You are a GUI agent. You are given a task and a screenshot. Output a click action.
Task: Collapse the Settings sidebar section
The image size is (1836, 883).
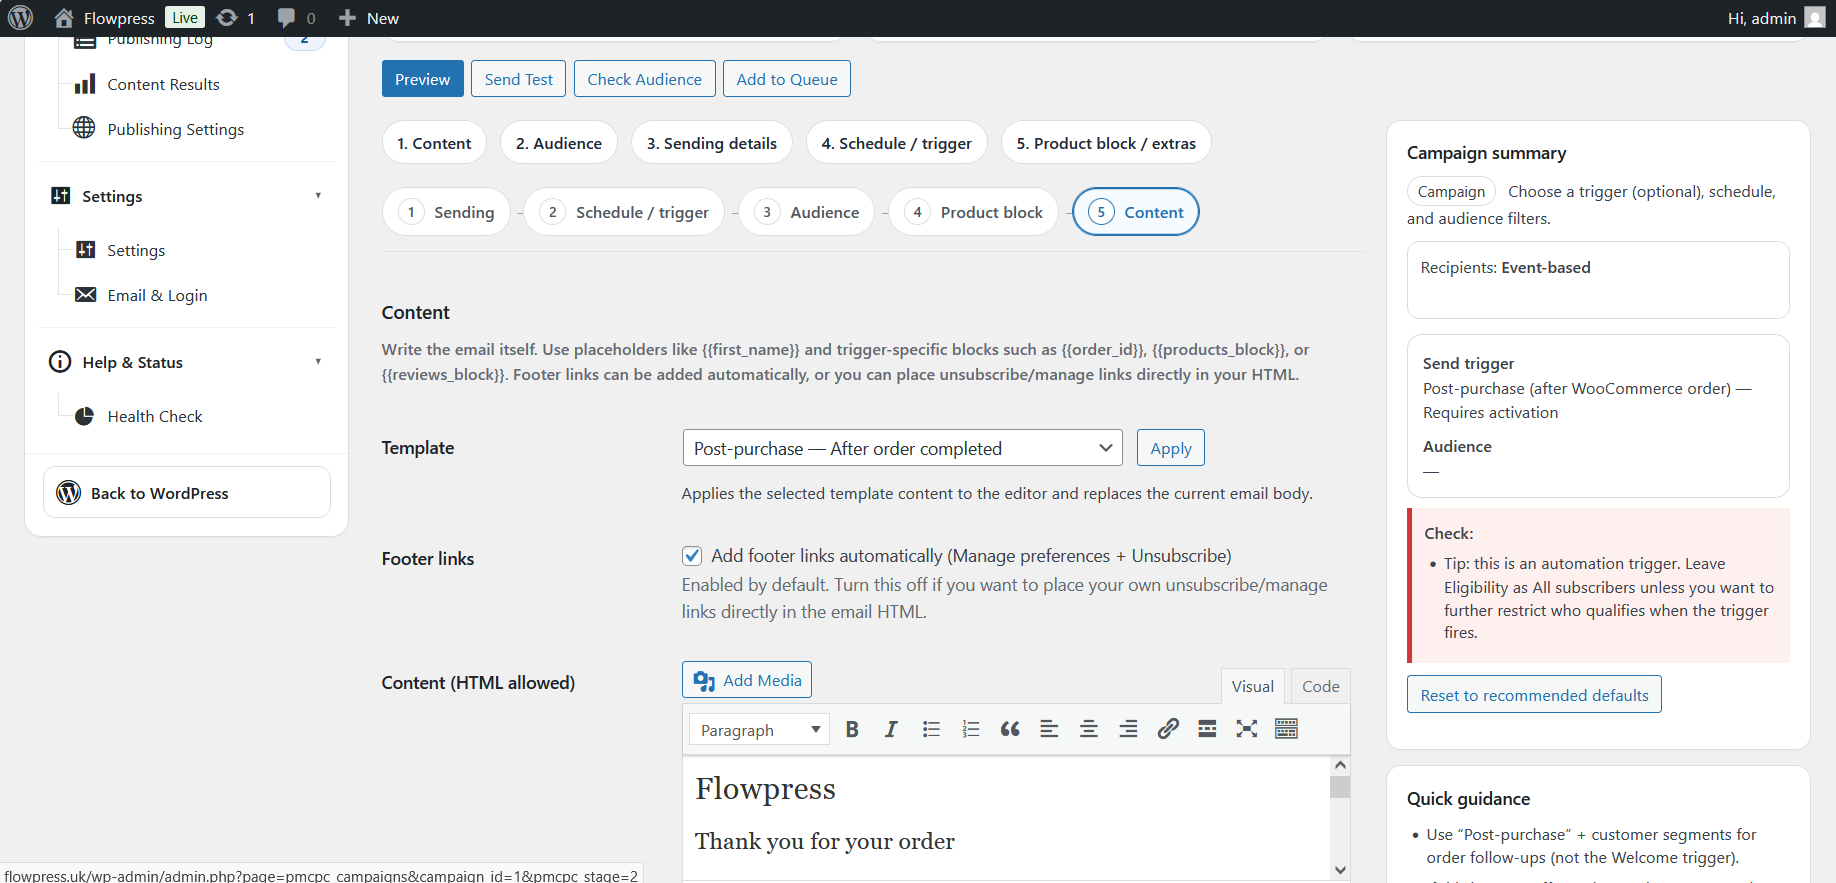(318, 196)
